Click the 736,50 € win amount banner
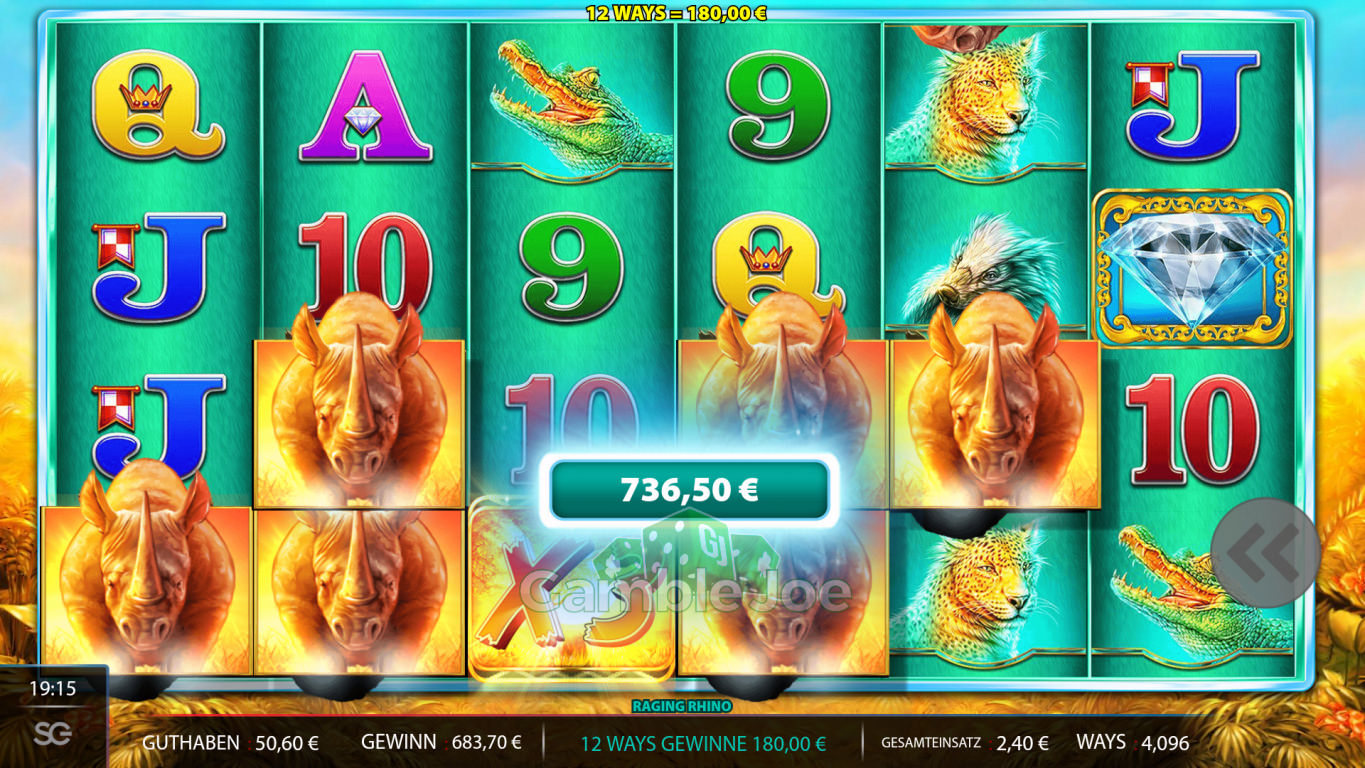The height and width of the screenshot is (768, 1365). [689, 490]
